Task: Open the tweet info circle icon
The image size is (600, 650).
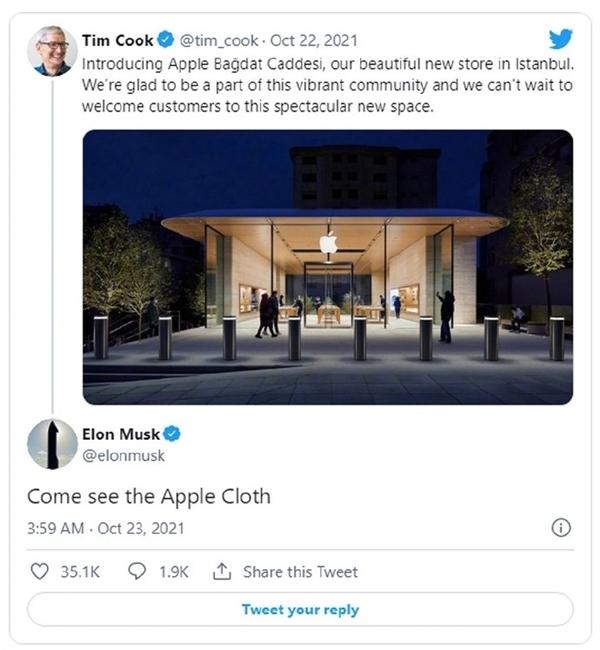Action: pos(561,528)
